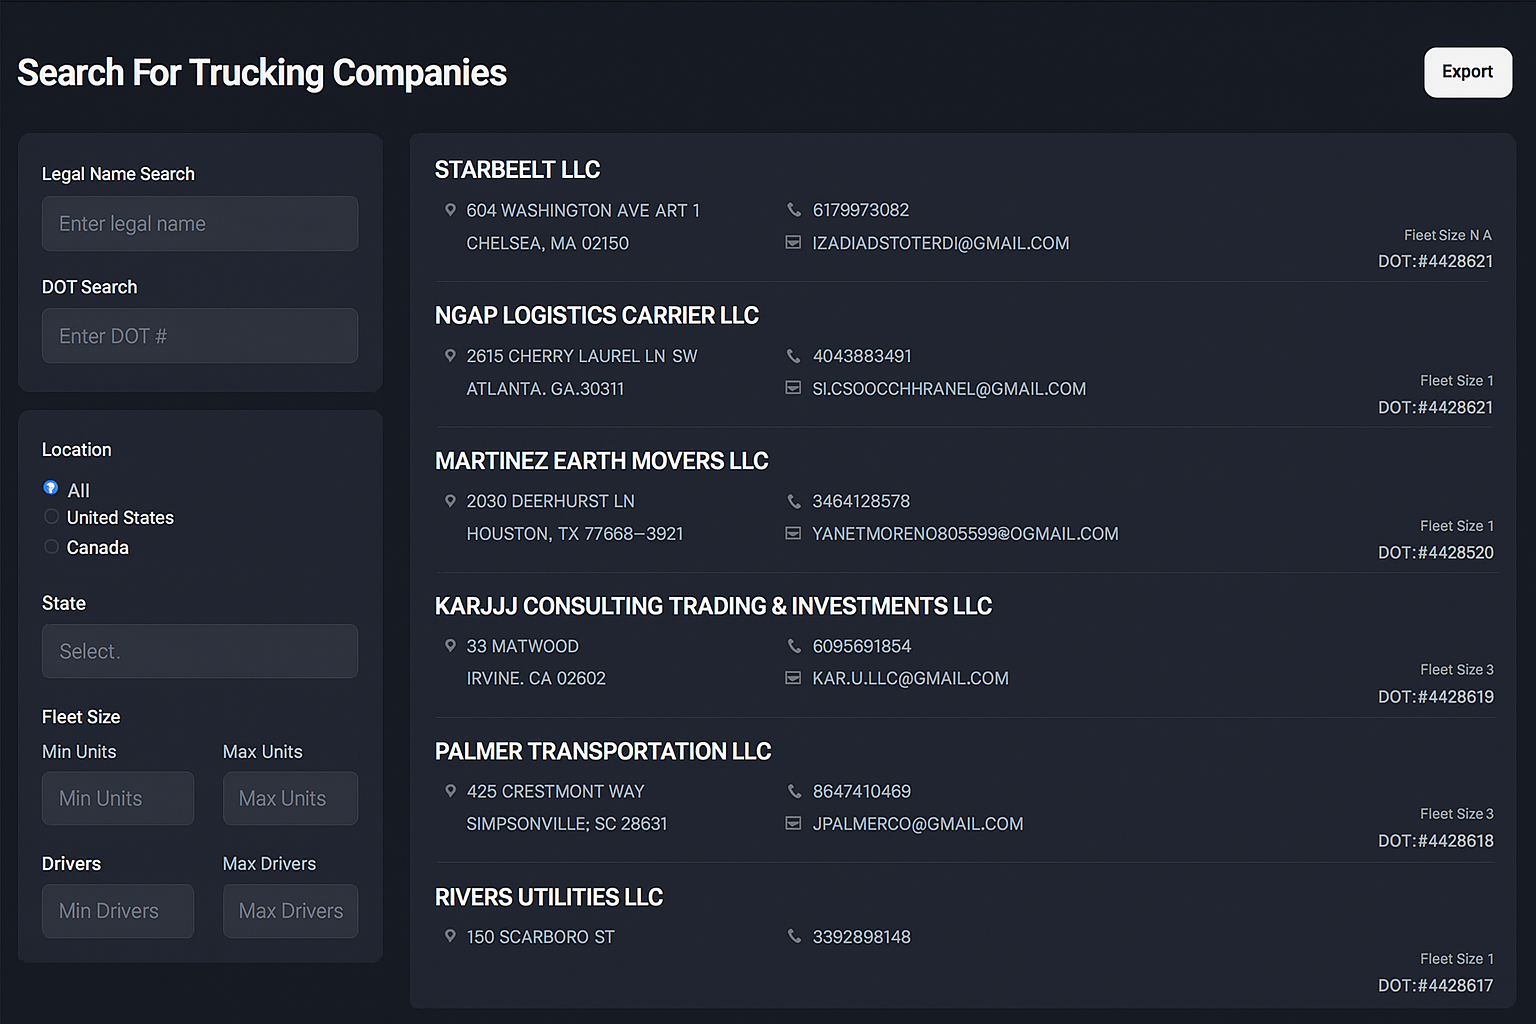Click the phone icon next to 4043883491
Image resolution: width=1536 pixels, height=1024 pixels.
[794, 356]
